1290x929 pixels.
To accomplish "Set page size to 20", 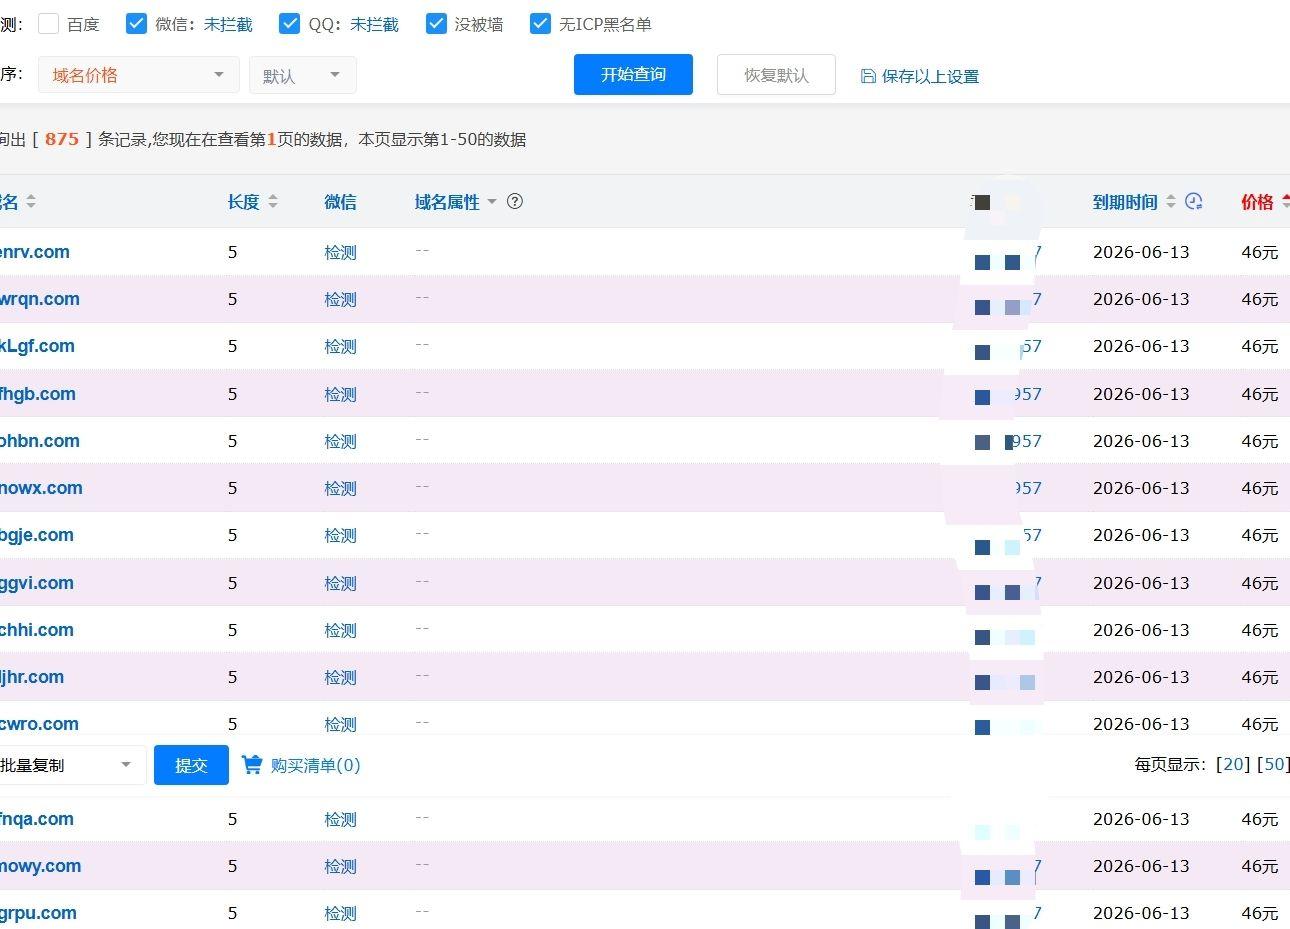I will [x=1233, y=764].
